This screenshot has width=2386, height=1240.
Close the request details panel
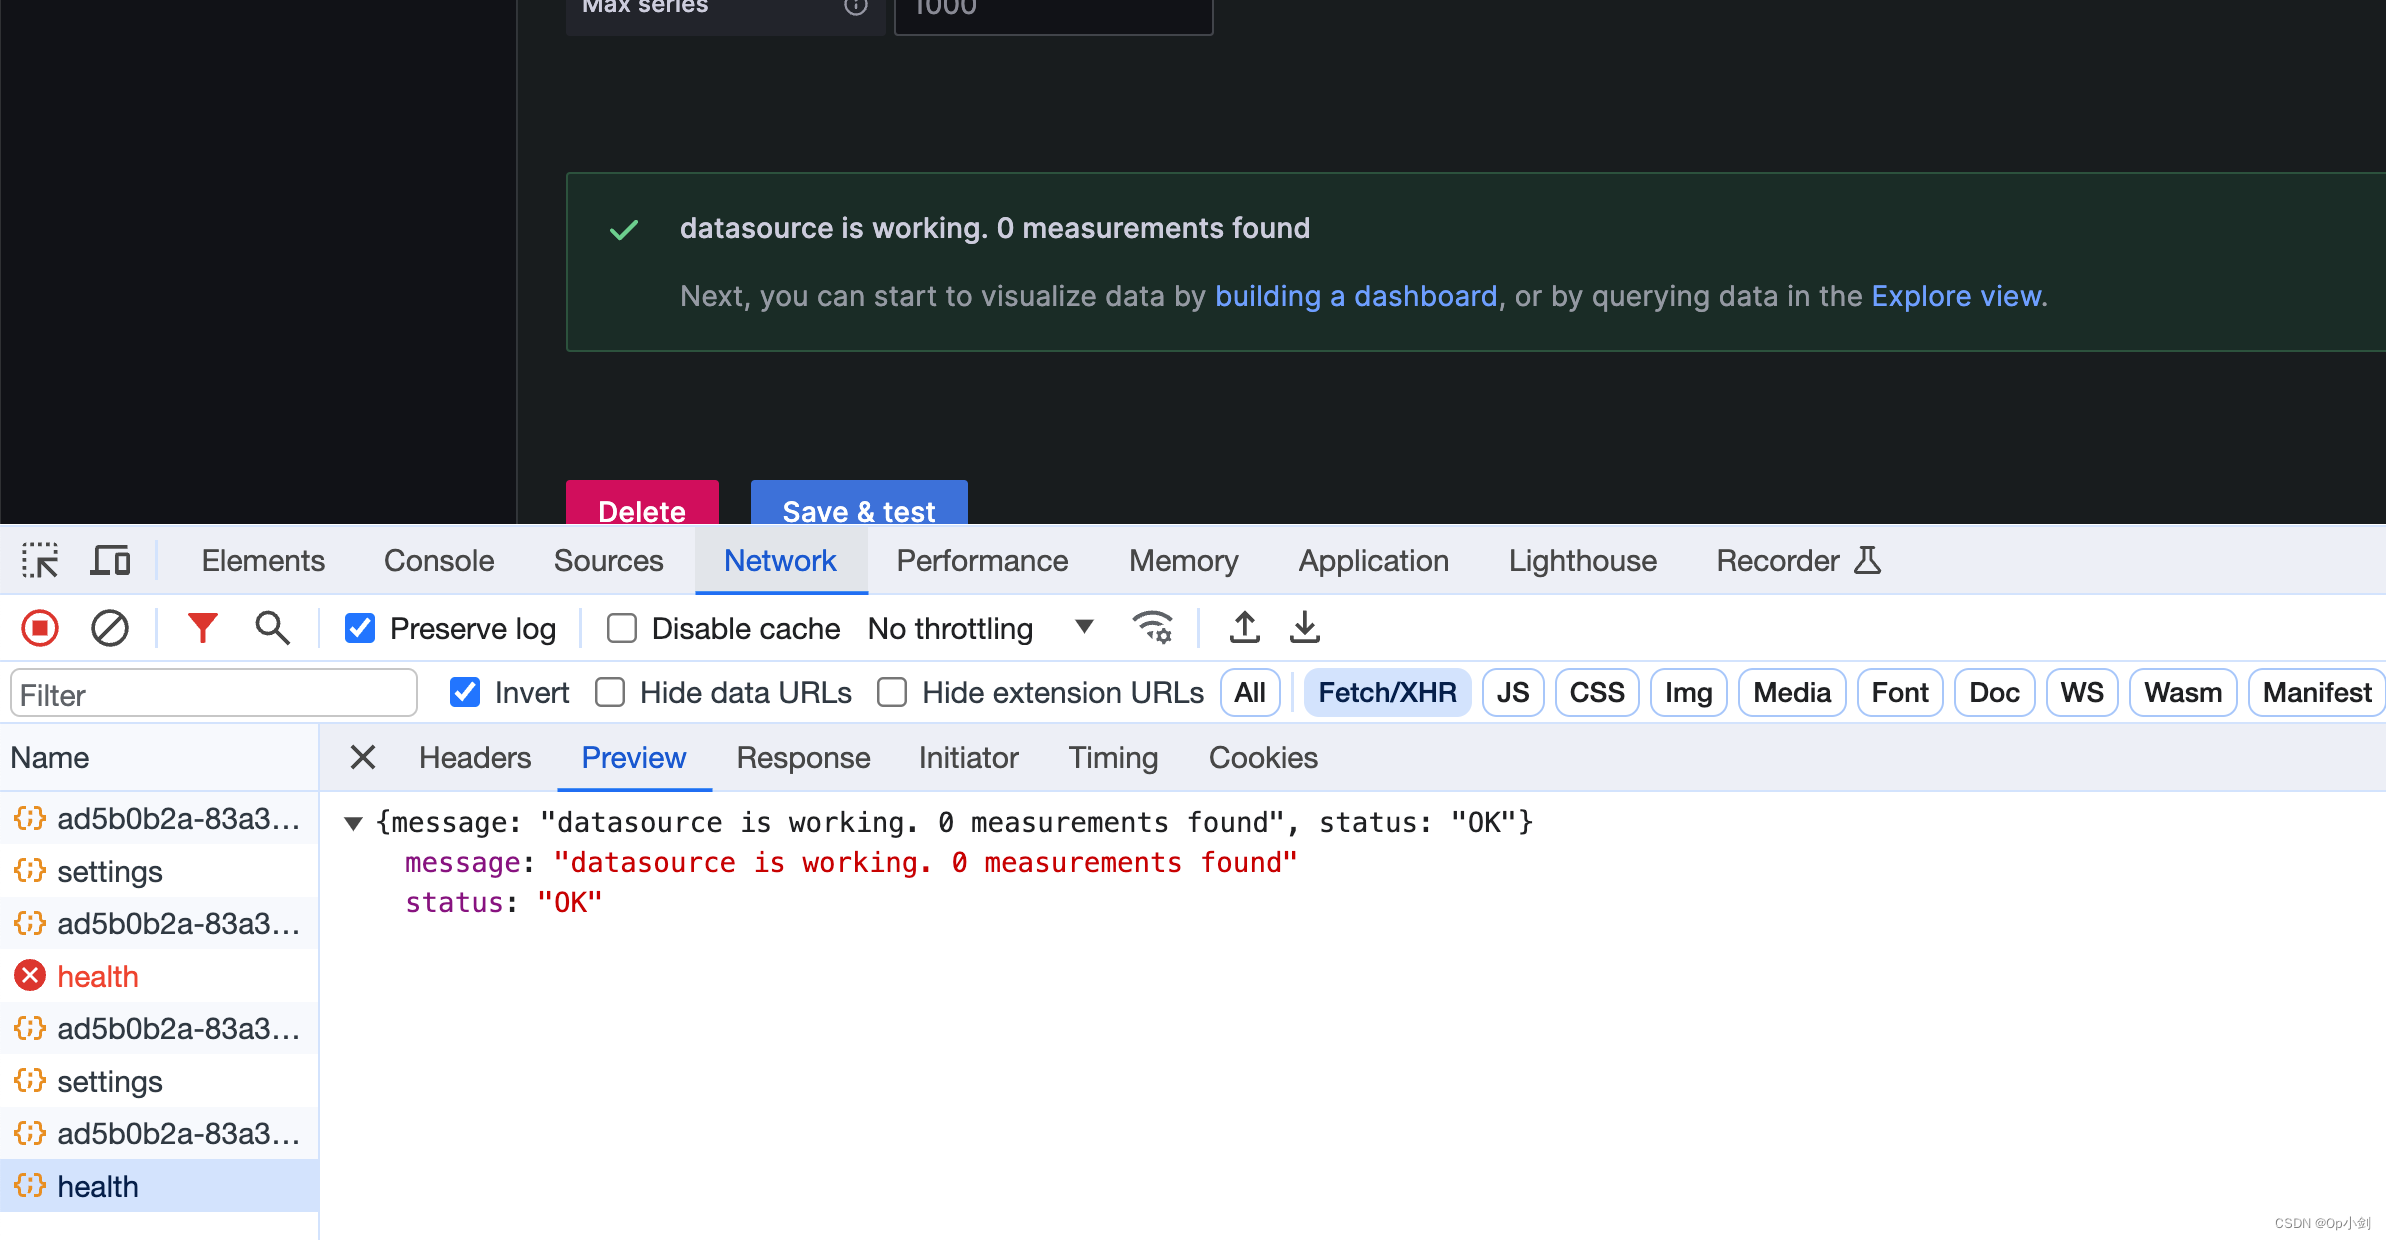coord(363,758)
